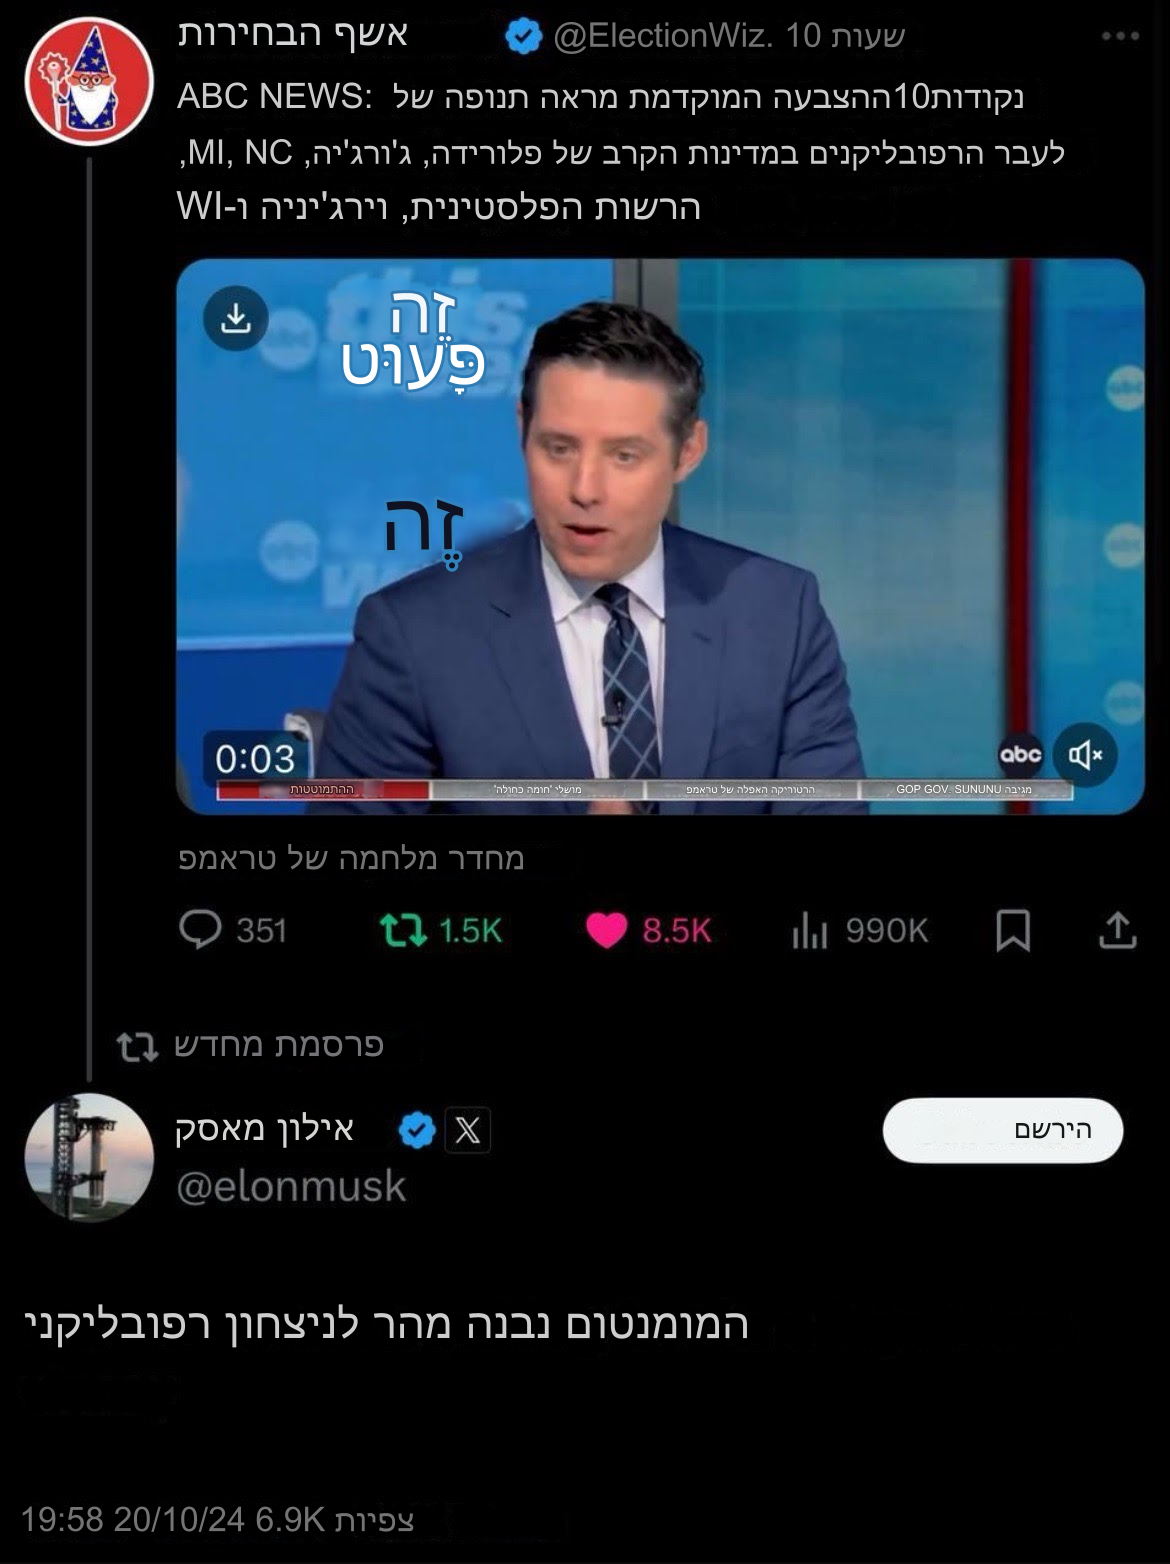Click the blue verified badge beside ElectionWiz
The image size is (1170, 1564).
click(524, 38)
